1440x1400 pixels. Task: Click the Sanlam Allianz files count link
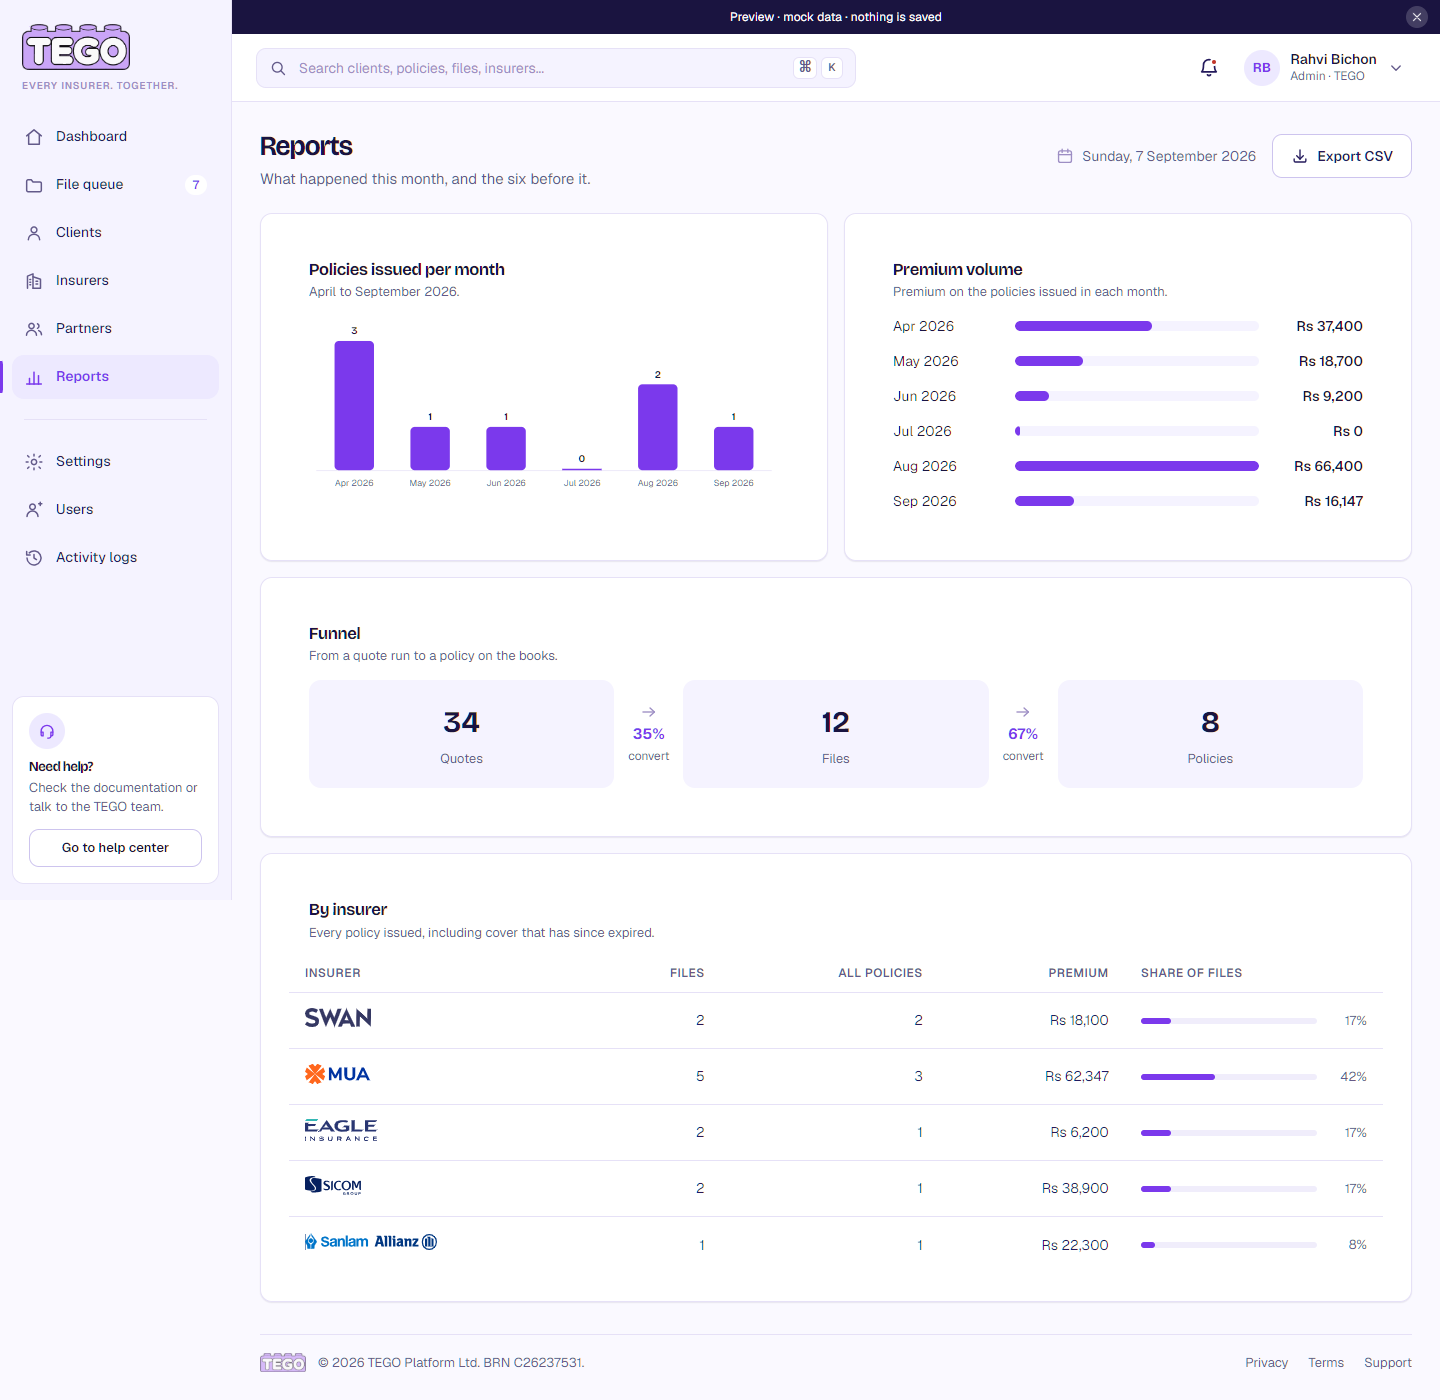702,1245
